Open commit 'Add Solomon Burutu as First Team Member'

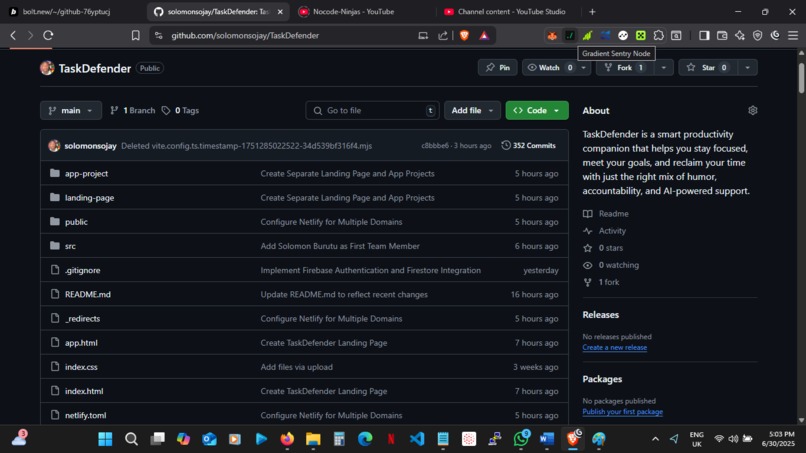(x=340, y=246)
